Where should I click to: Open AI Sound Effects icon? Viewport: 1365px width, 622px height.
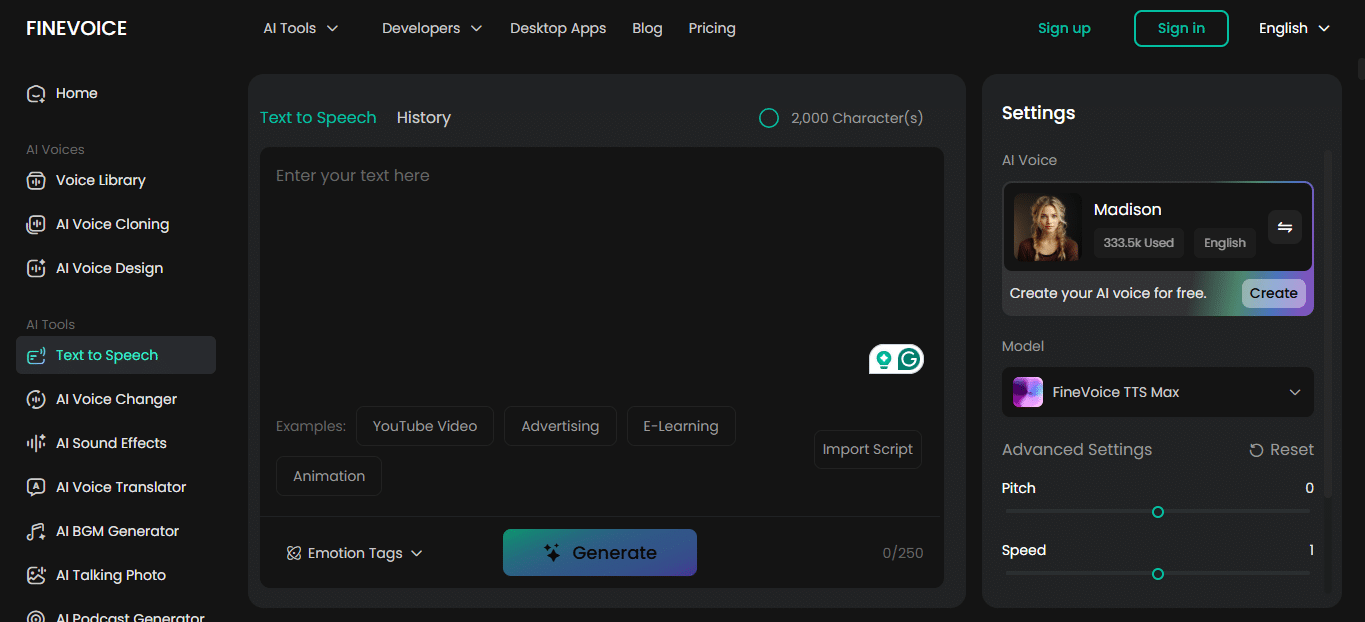click(x=36, y=444)
